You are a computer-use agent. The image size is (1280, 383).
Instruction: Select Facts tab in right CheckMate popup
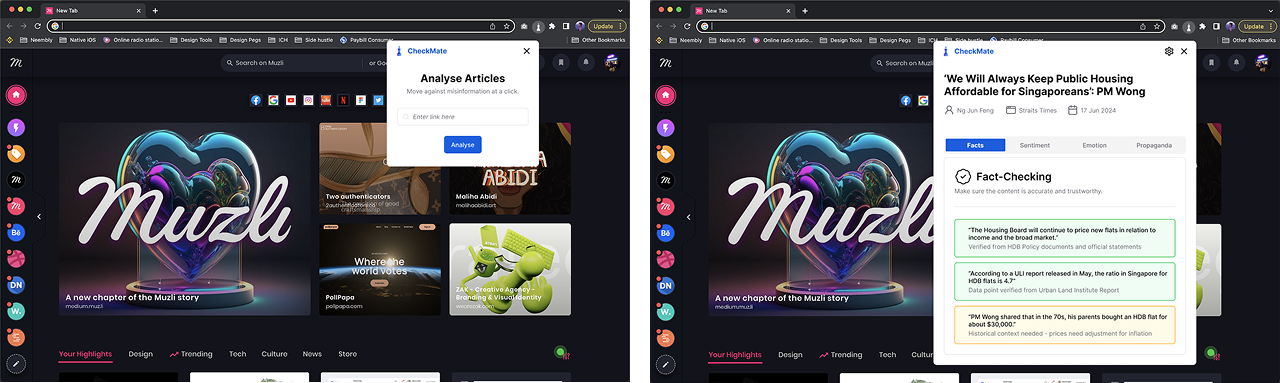pos(975,145)
